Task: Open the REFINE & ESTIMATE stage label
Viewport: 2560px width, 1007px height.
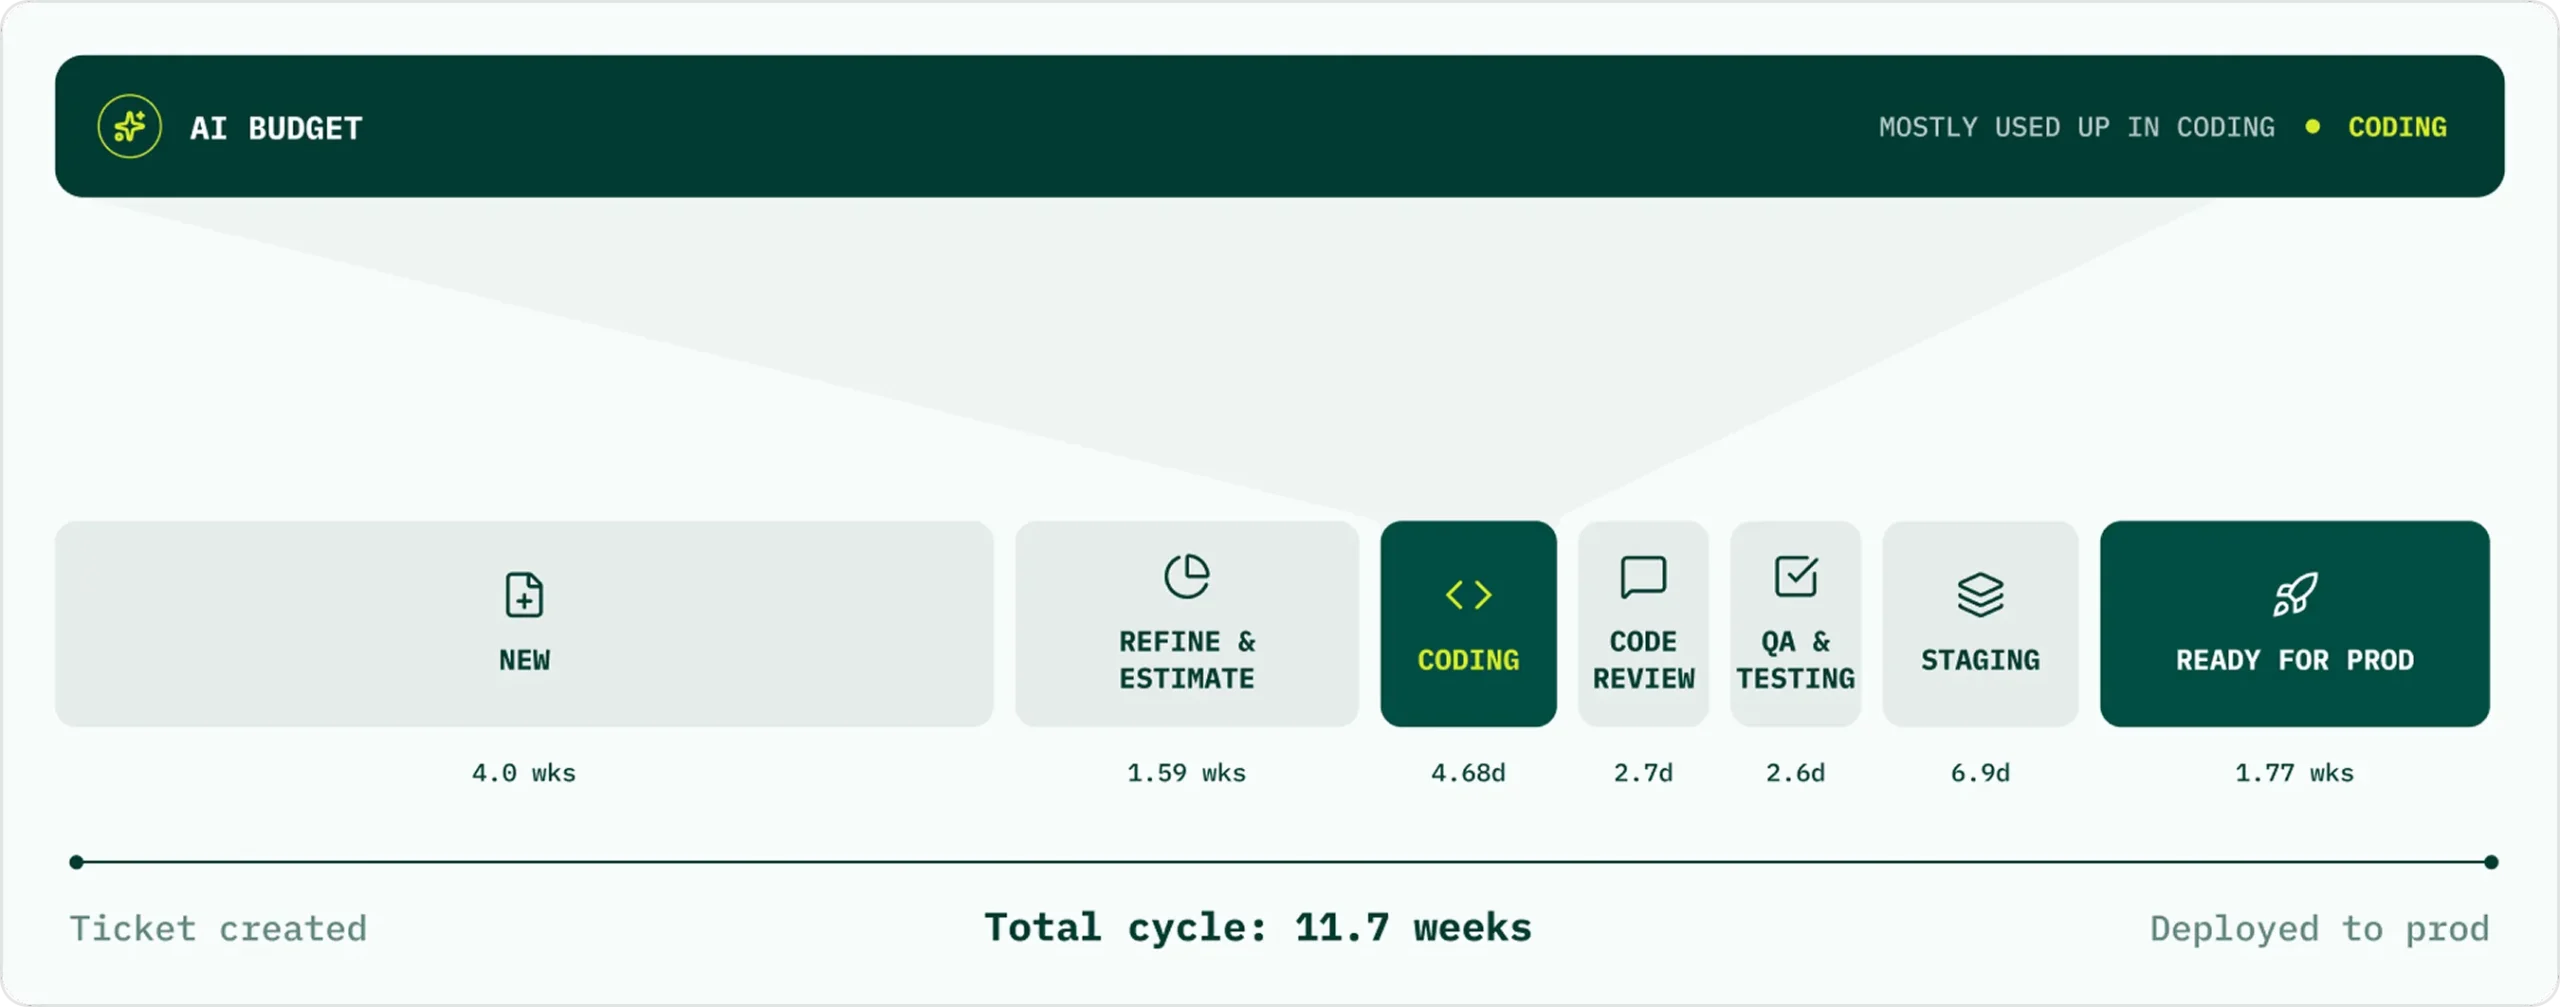Action: pos(1187,660)
